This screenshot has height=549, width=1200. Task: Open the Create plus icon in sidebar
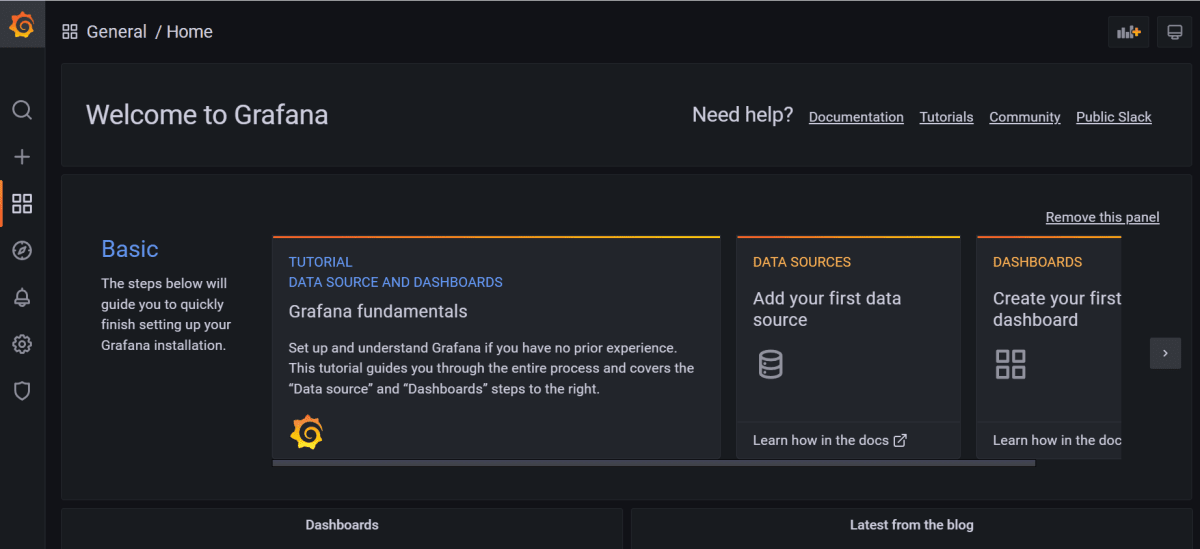pos(22,157)
